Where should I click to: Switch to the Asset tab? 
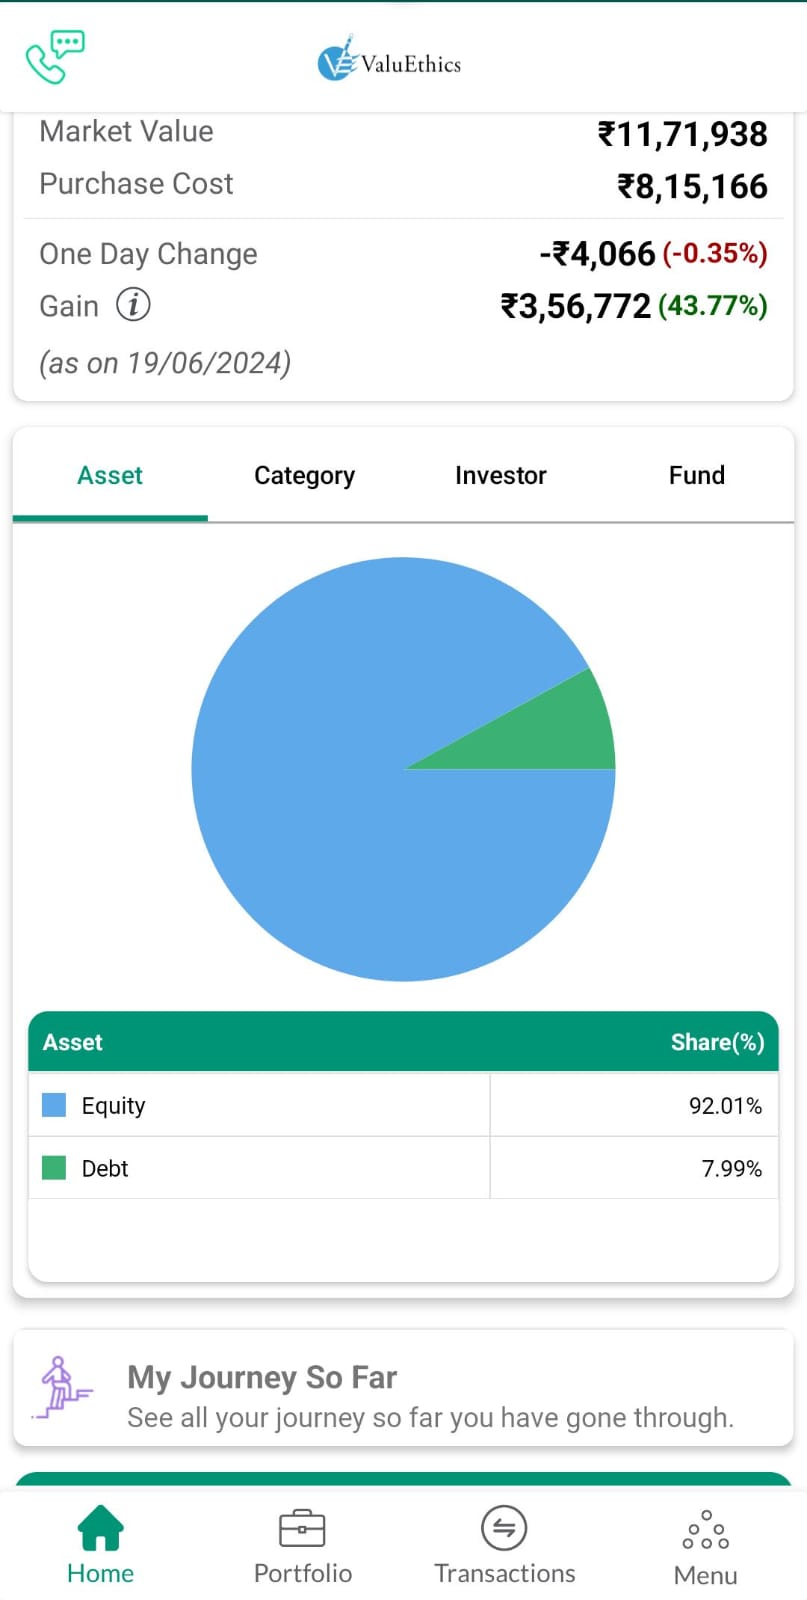pos(110,476)
